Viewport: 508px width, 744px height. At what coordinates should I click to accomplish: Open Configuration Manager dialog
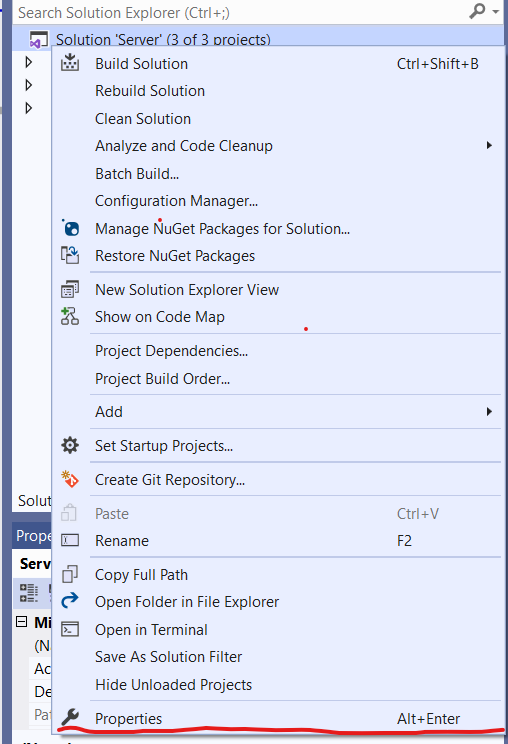pos(176,201)
